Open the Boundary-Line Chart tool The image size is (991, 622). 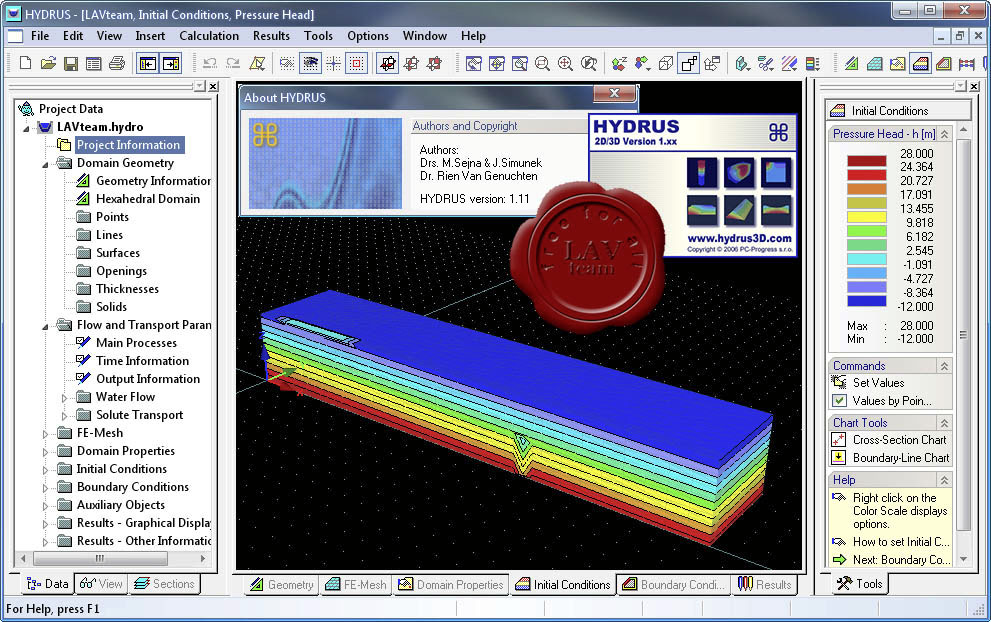[901, 457]
